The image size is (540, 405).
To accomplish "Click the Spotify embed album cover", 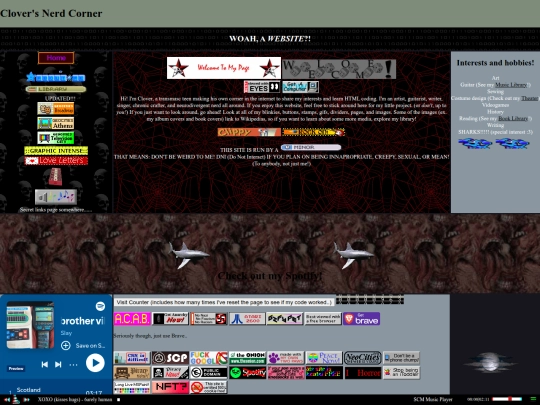I will [30, 325].
